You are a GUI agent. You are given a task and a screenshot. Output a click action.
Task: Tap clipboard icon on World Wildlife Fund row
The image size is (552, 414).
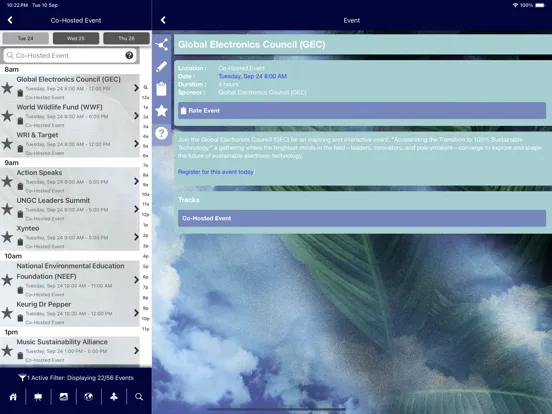(20, 121)
